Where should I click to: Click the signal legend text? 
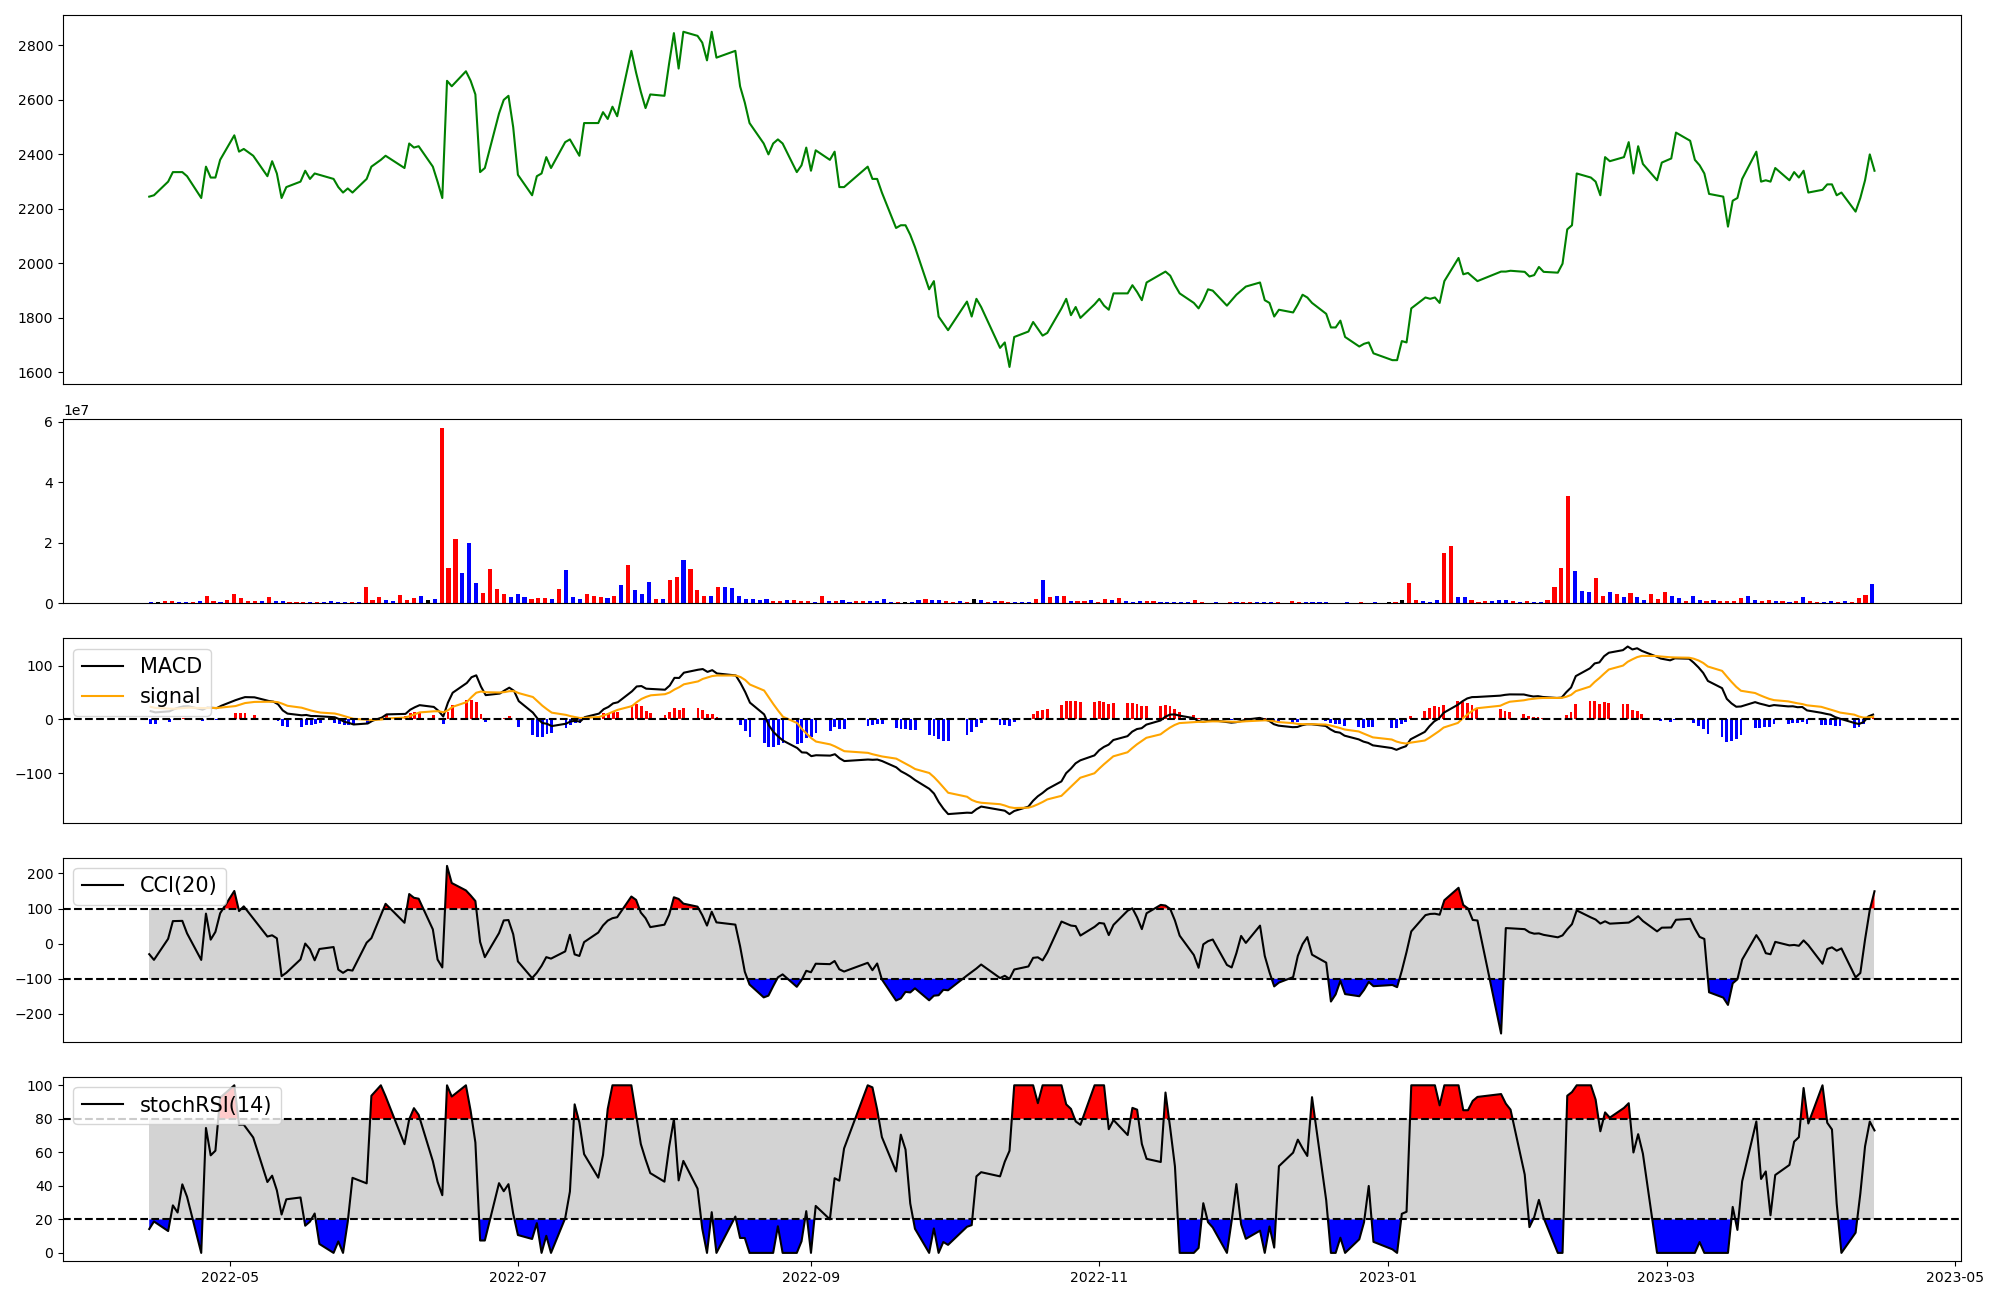coord(169,696)
